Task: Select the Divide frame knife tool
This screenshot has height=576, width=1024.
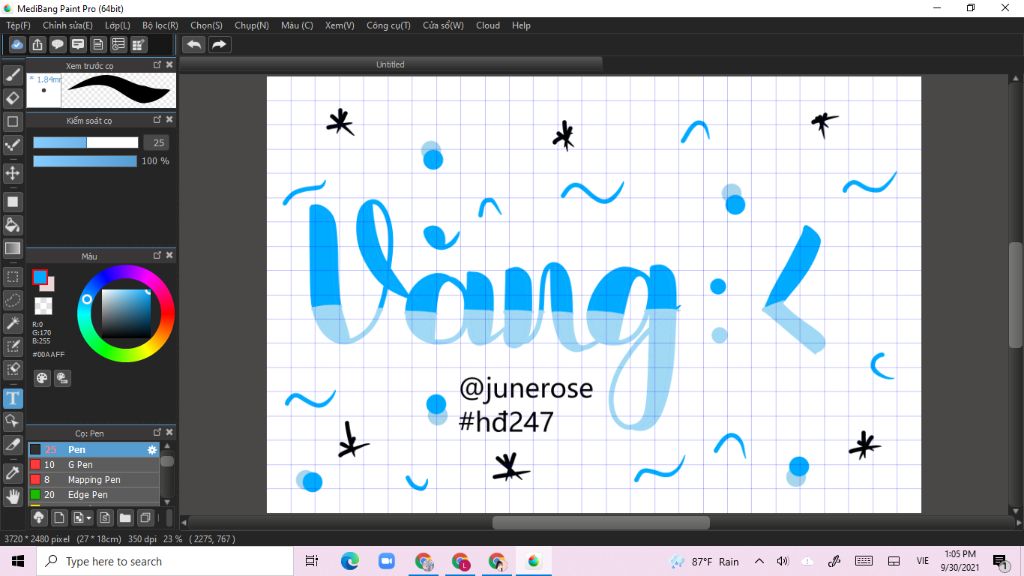Action: click(x=12, y=445)
